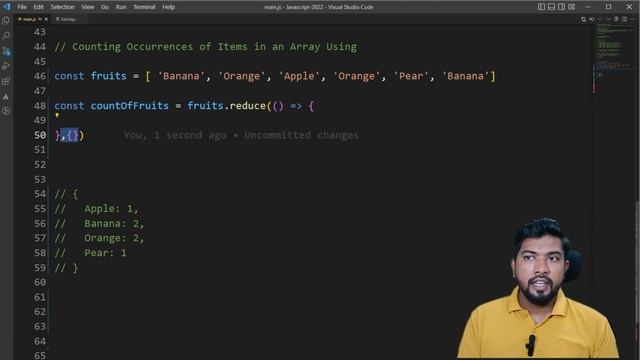640x360 pixels.
Task: Open the File menu
Action: click(x=22, y=7)
